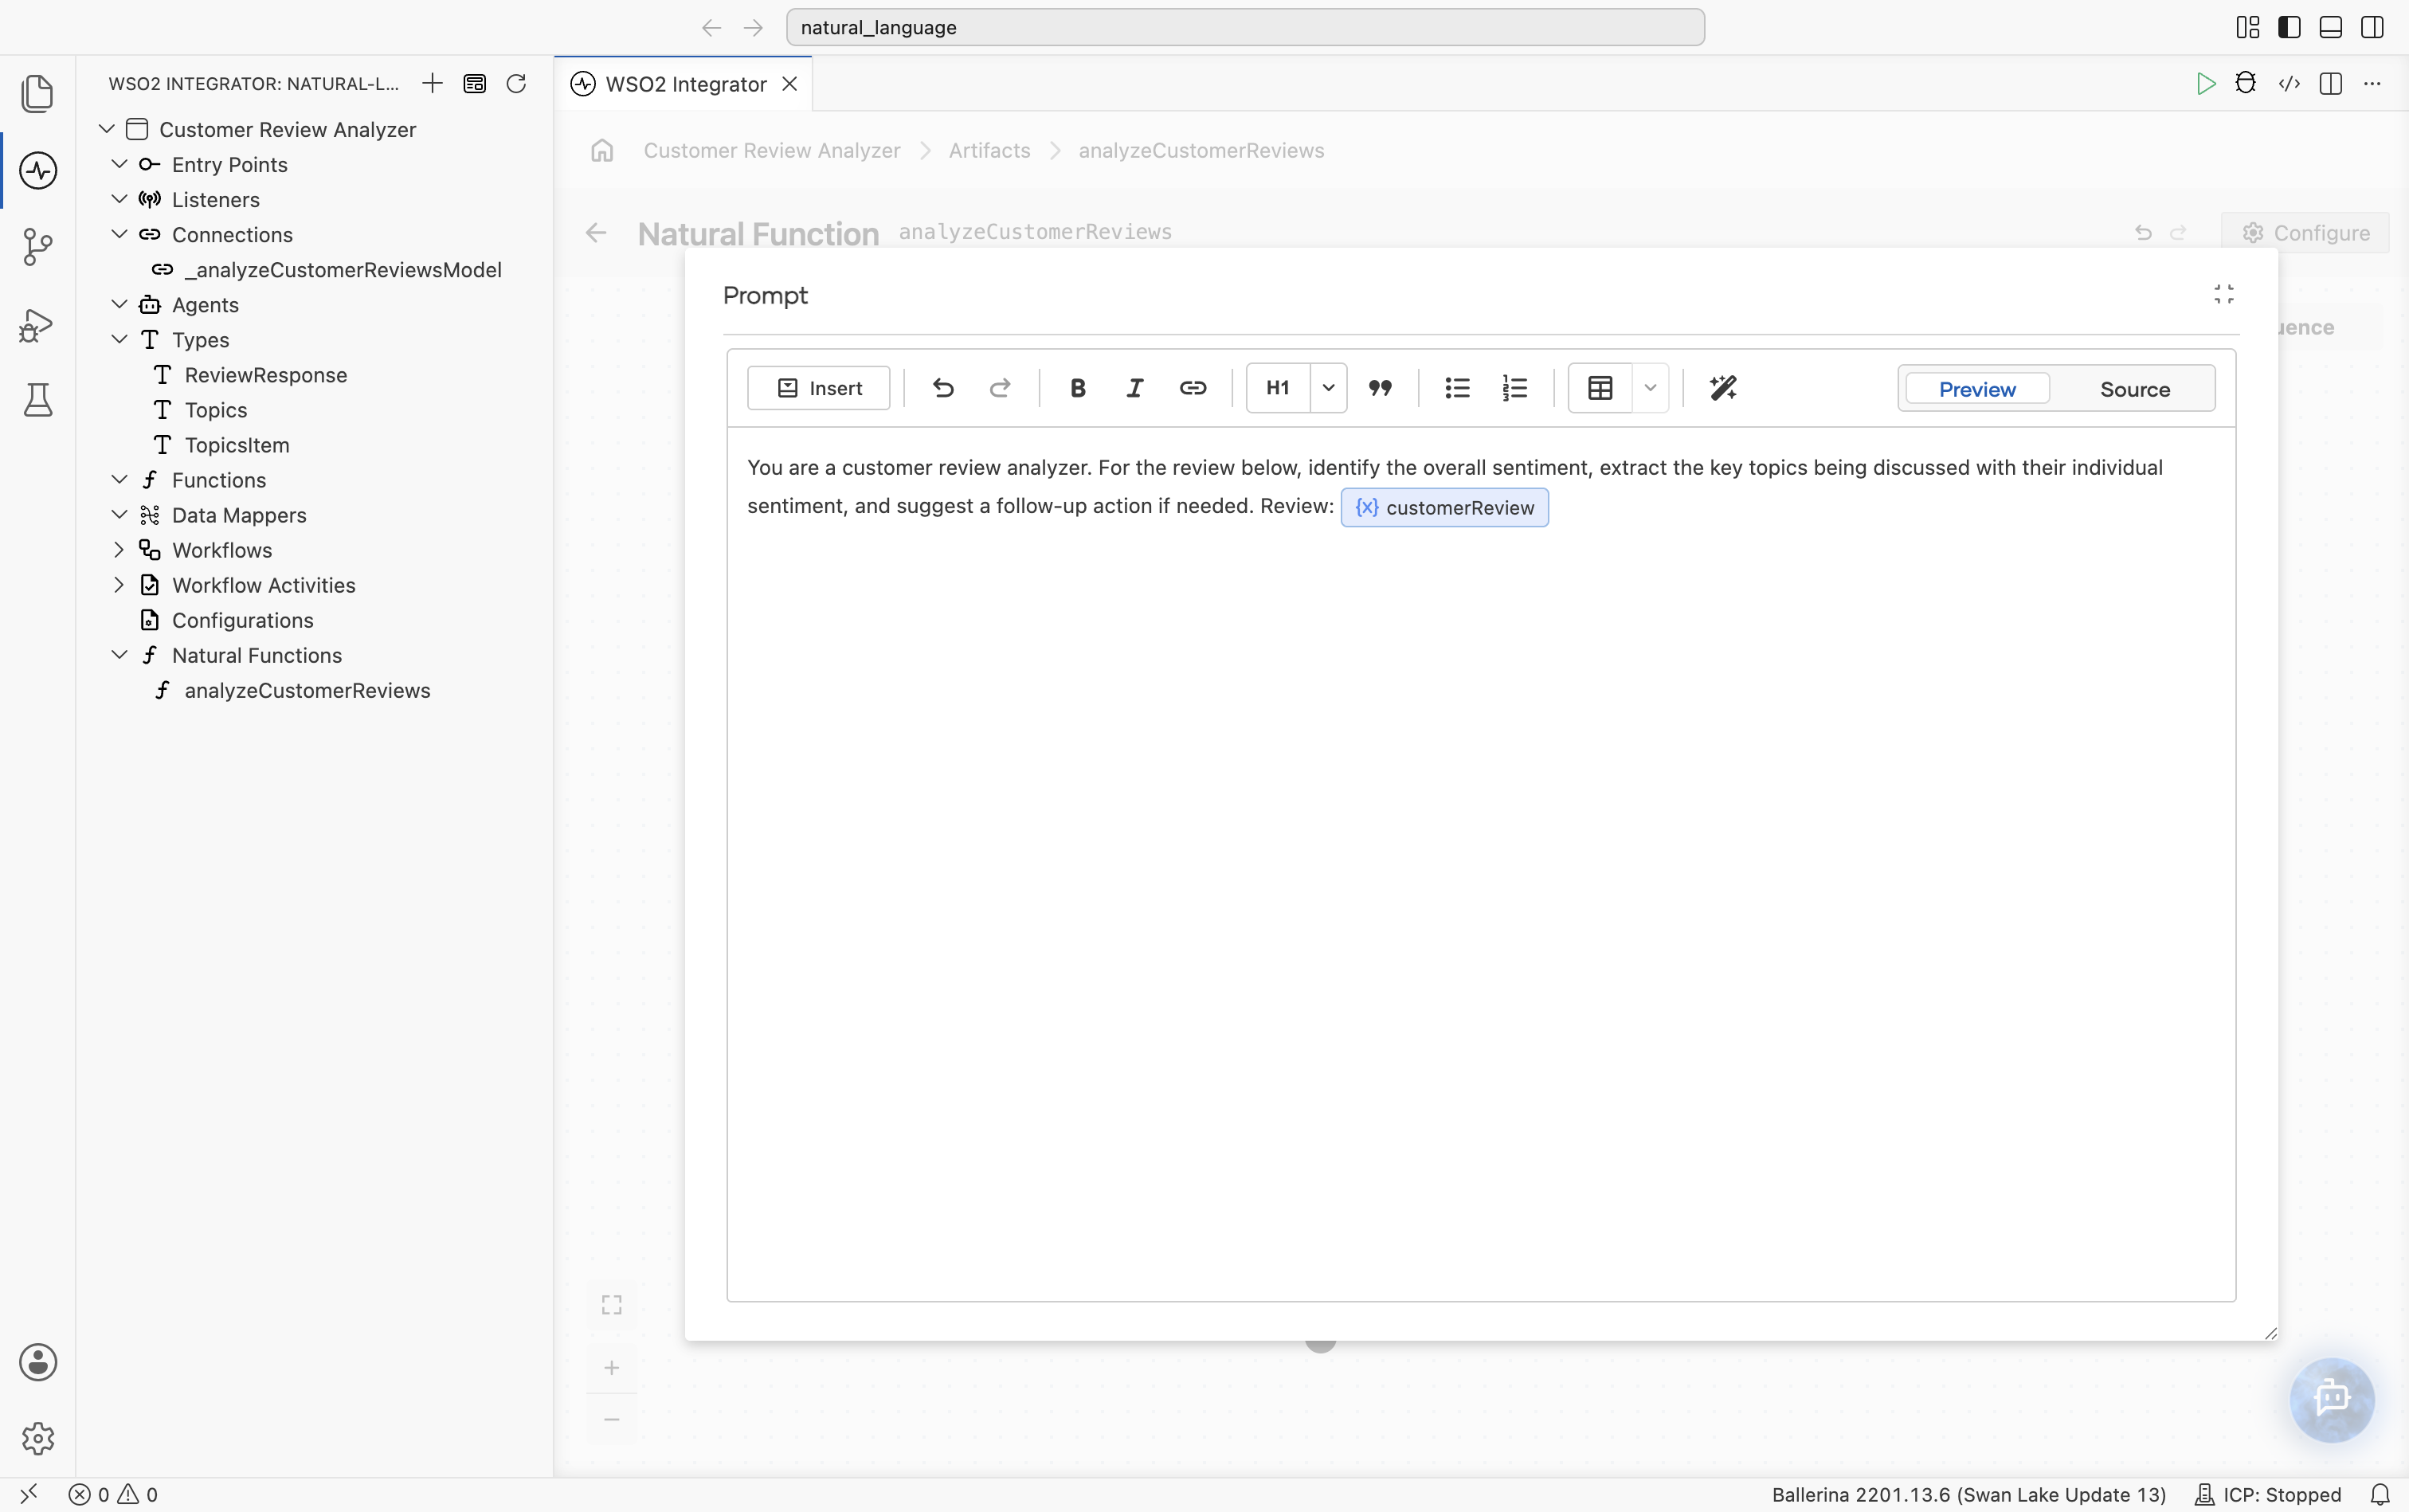
Task: Click the Insert button
Action: [818, 388]
